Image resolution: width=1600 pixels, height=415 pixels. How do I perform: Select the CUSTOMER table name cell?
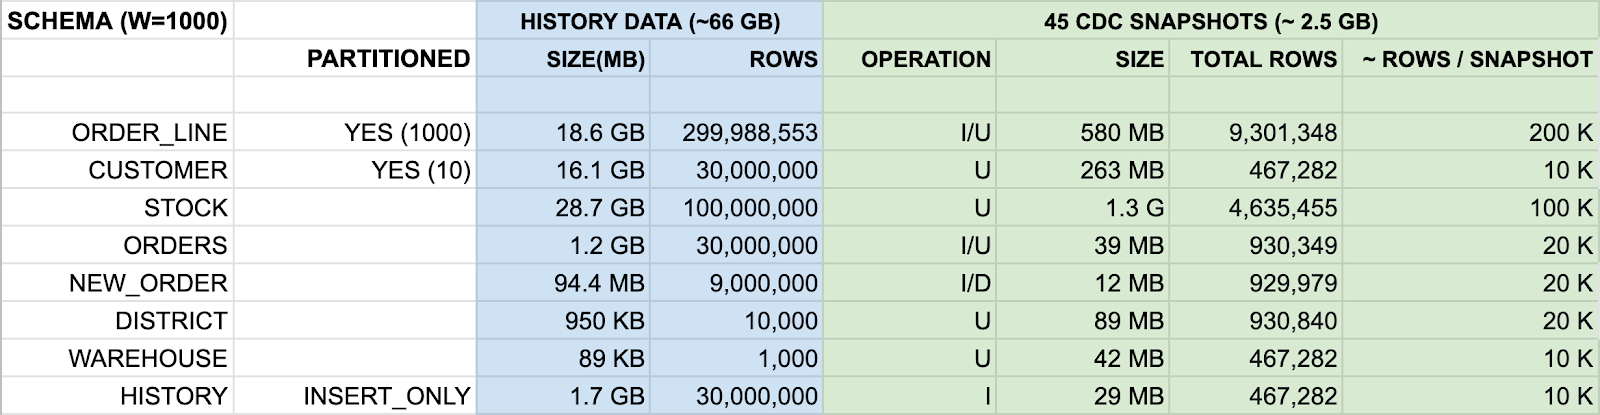[x=117, y=170]
